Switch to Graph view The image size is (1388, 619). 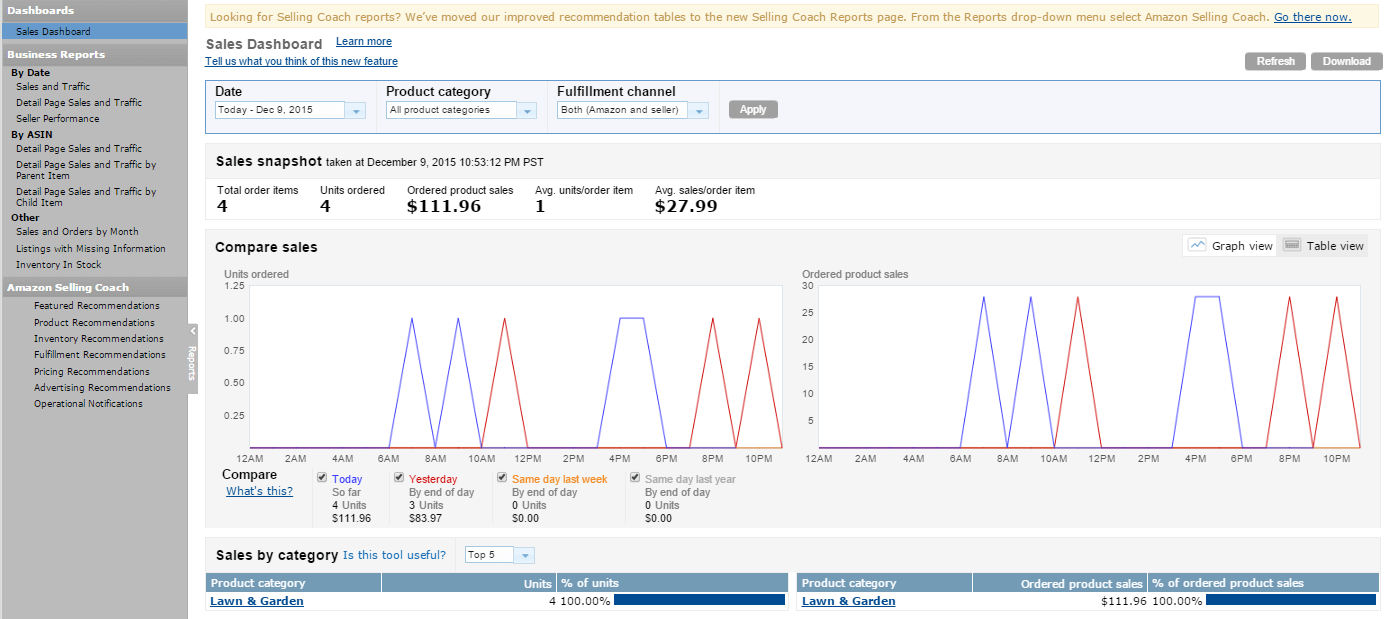coord(1230,245)
